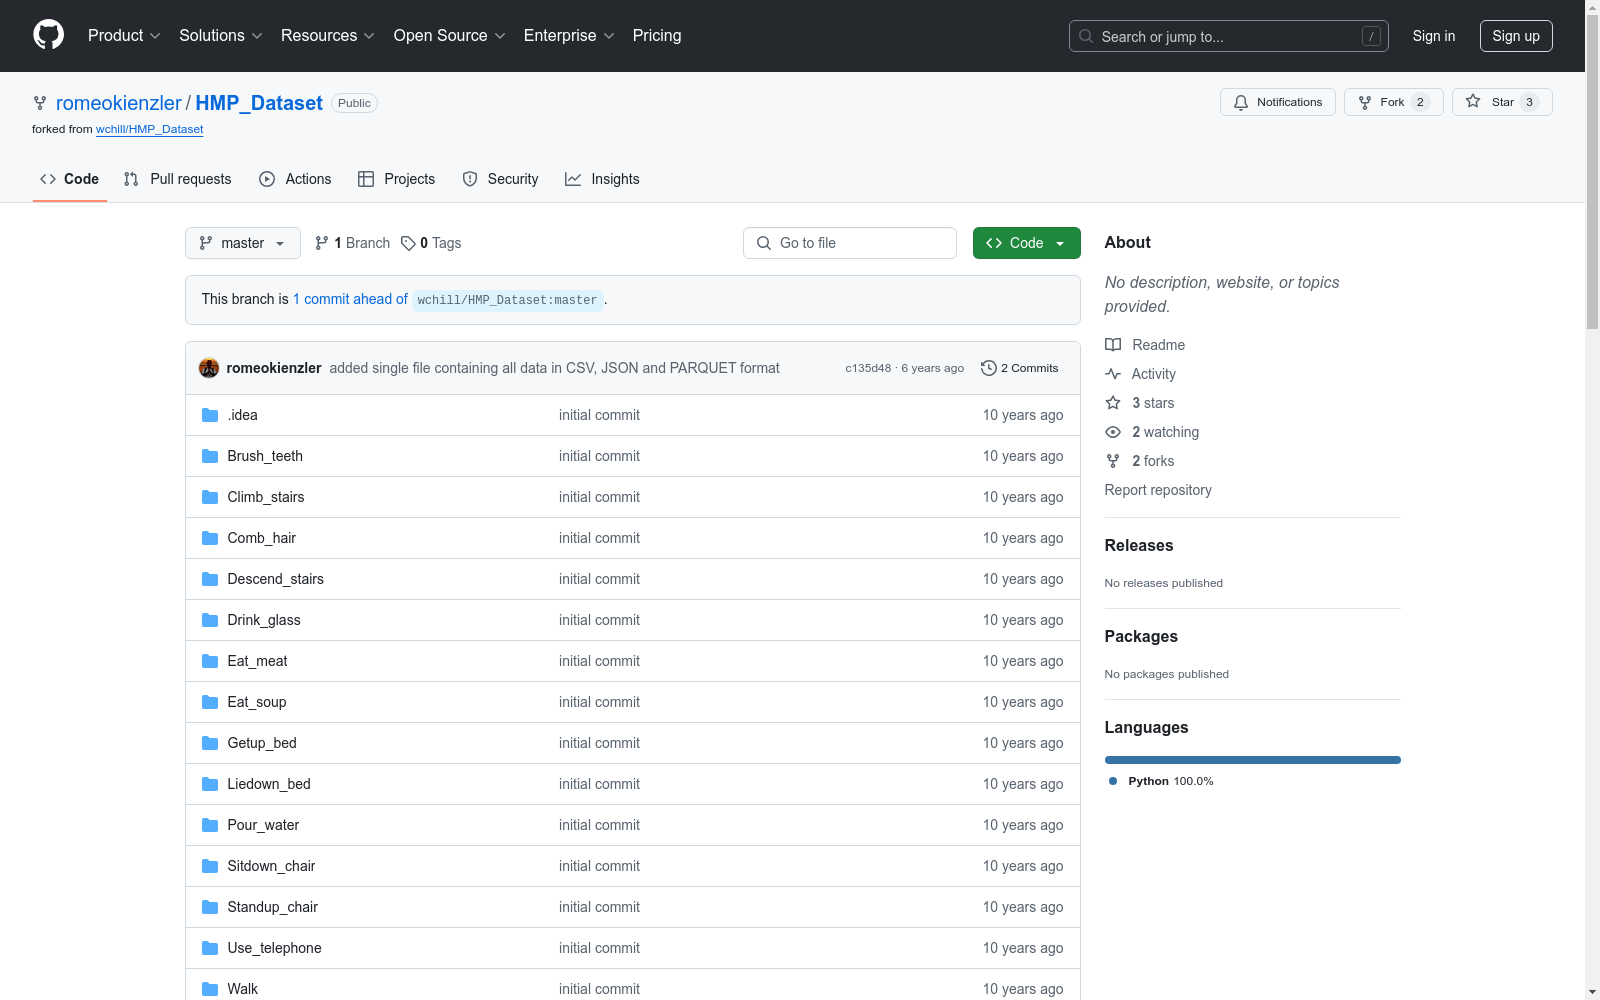Open the master branch selector dropdown
The height and width of the screenshot is (1000, 1600).
point(243,243)
